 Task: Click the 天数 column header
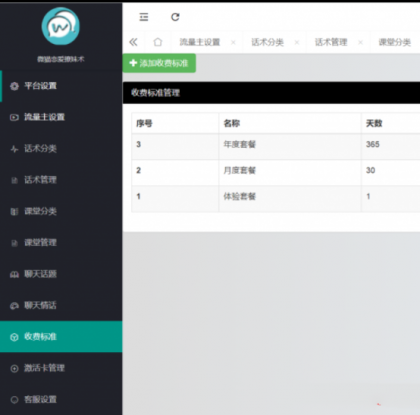tap(374, 124)
